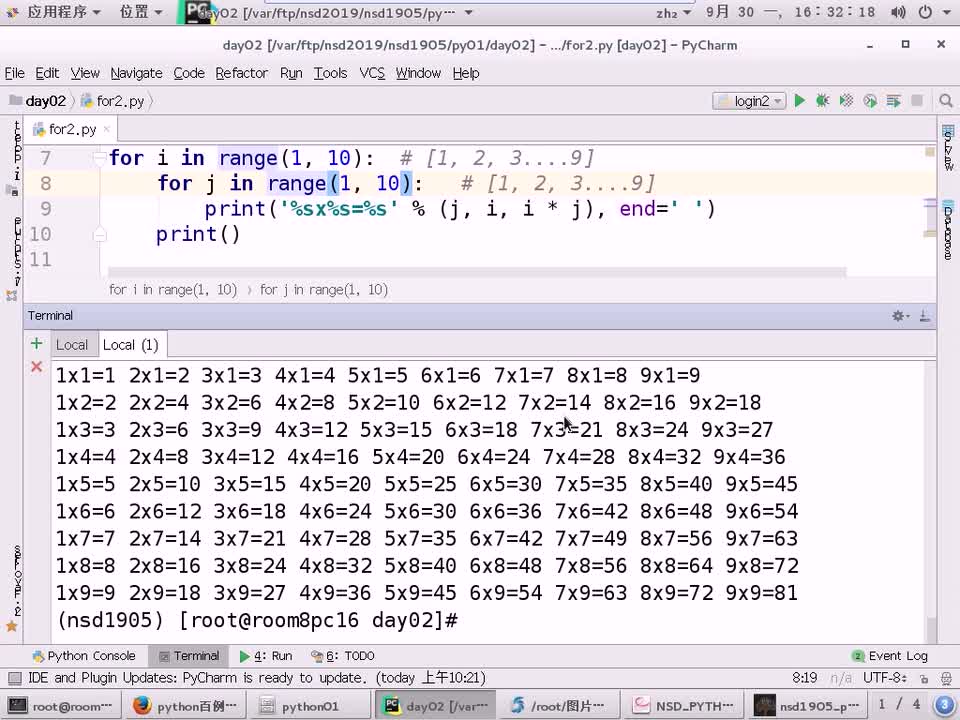960x720 pixels.
Task: Click fold end marker at line 10
Action: tap(99, 234)
